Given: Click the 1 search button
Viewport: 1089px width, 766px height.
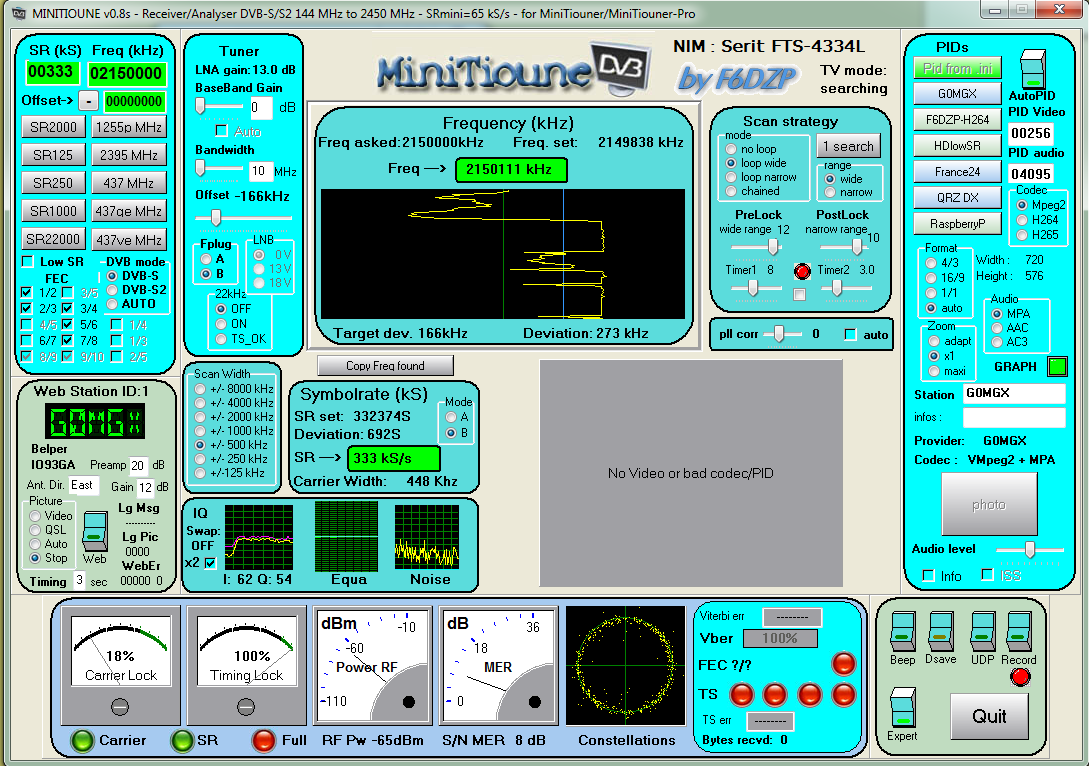Looking at the screenshot, I should coord(848,147).
